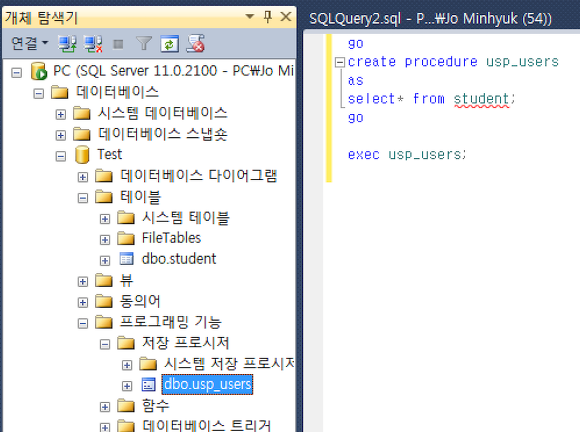Collapse the Test database node
This screenshot has width=580, height=432.
61,156
